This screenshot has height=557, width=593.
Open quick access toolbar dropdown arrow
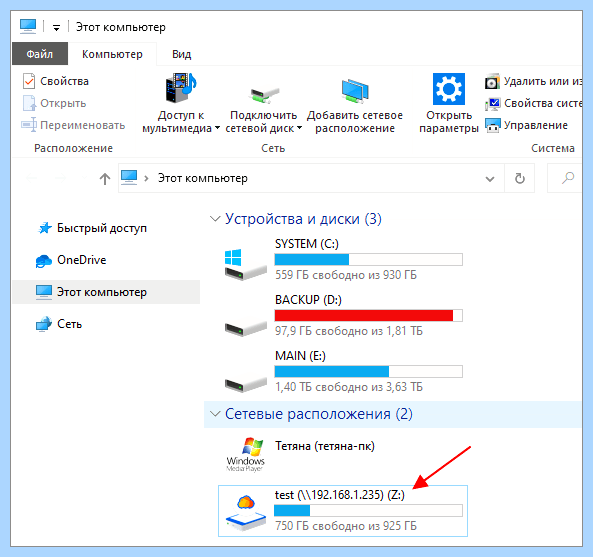(x=56, y=28)
